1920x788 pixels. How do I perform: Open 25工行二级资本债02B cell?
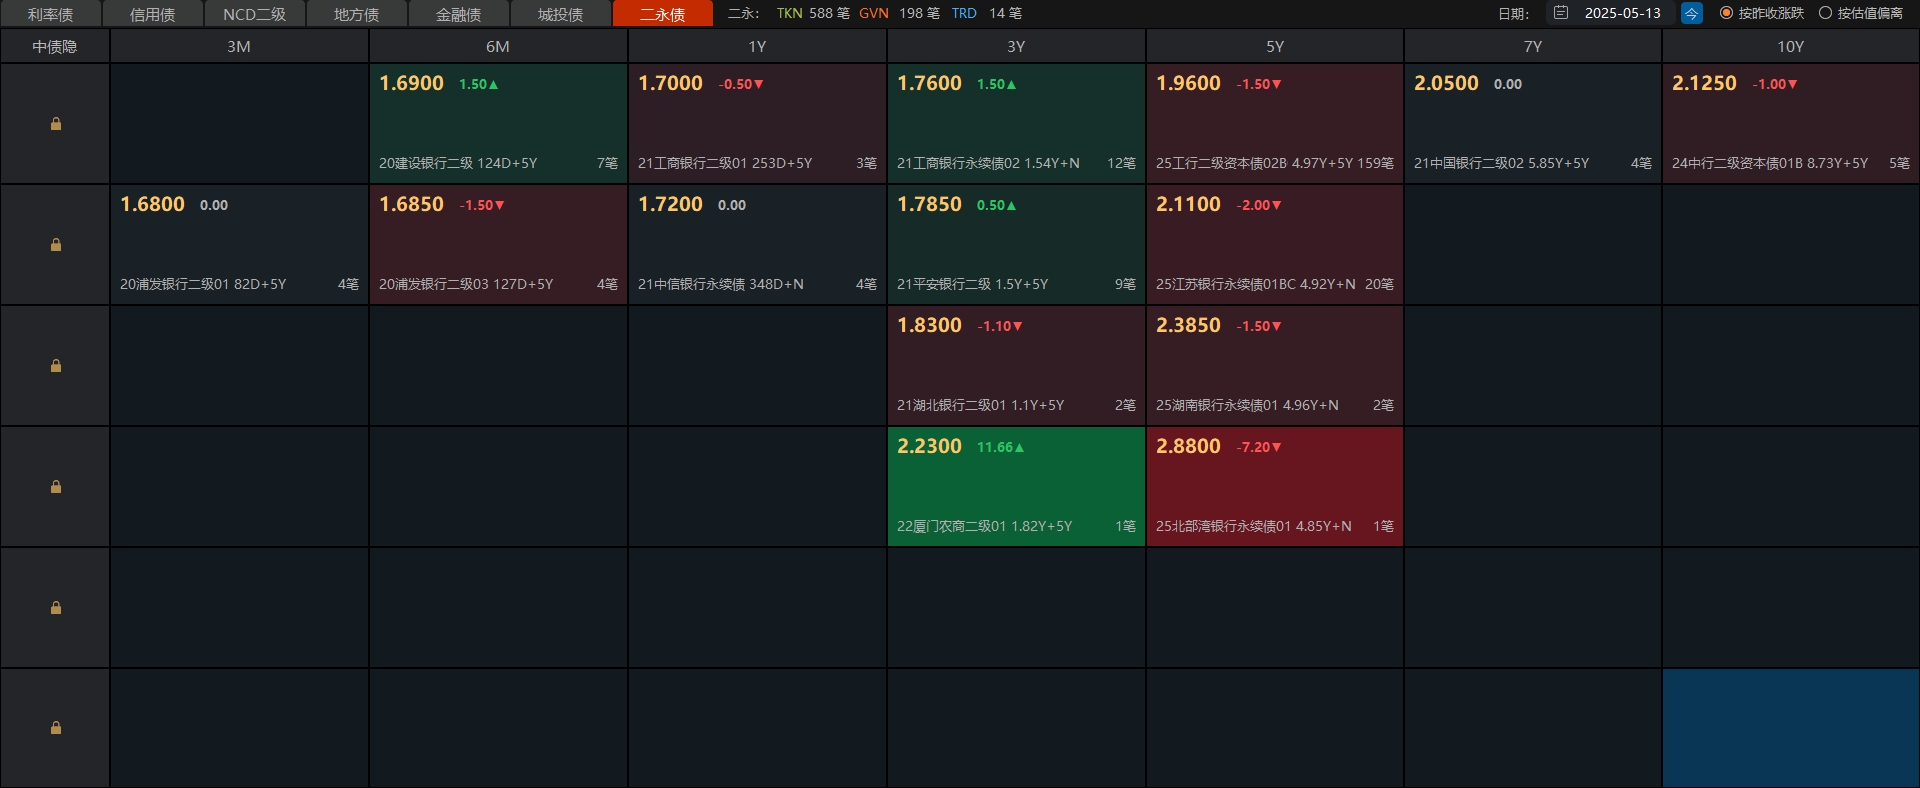(x=1275, y=124)
